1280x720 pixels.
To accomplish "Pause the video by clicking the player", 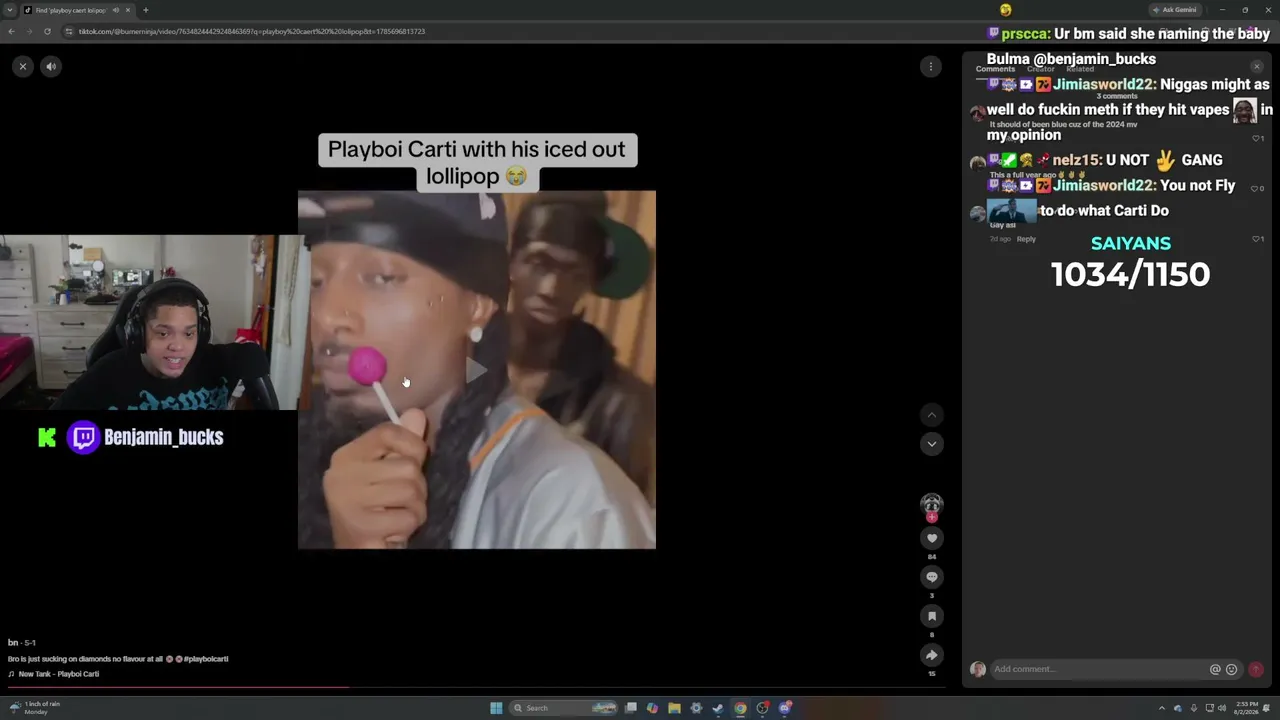I will [477, 370].
